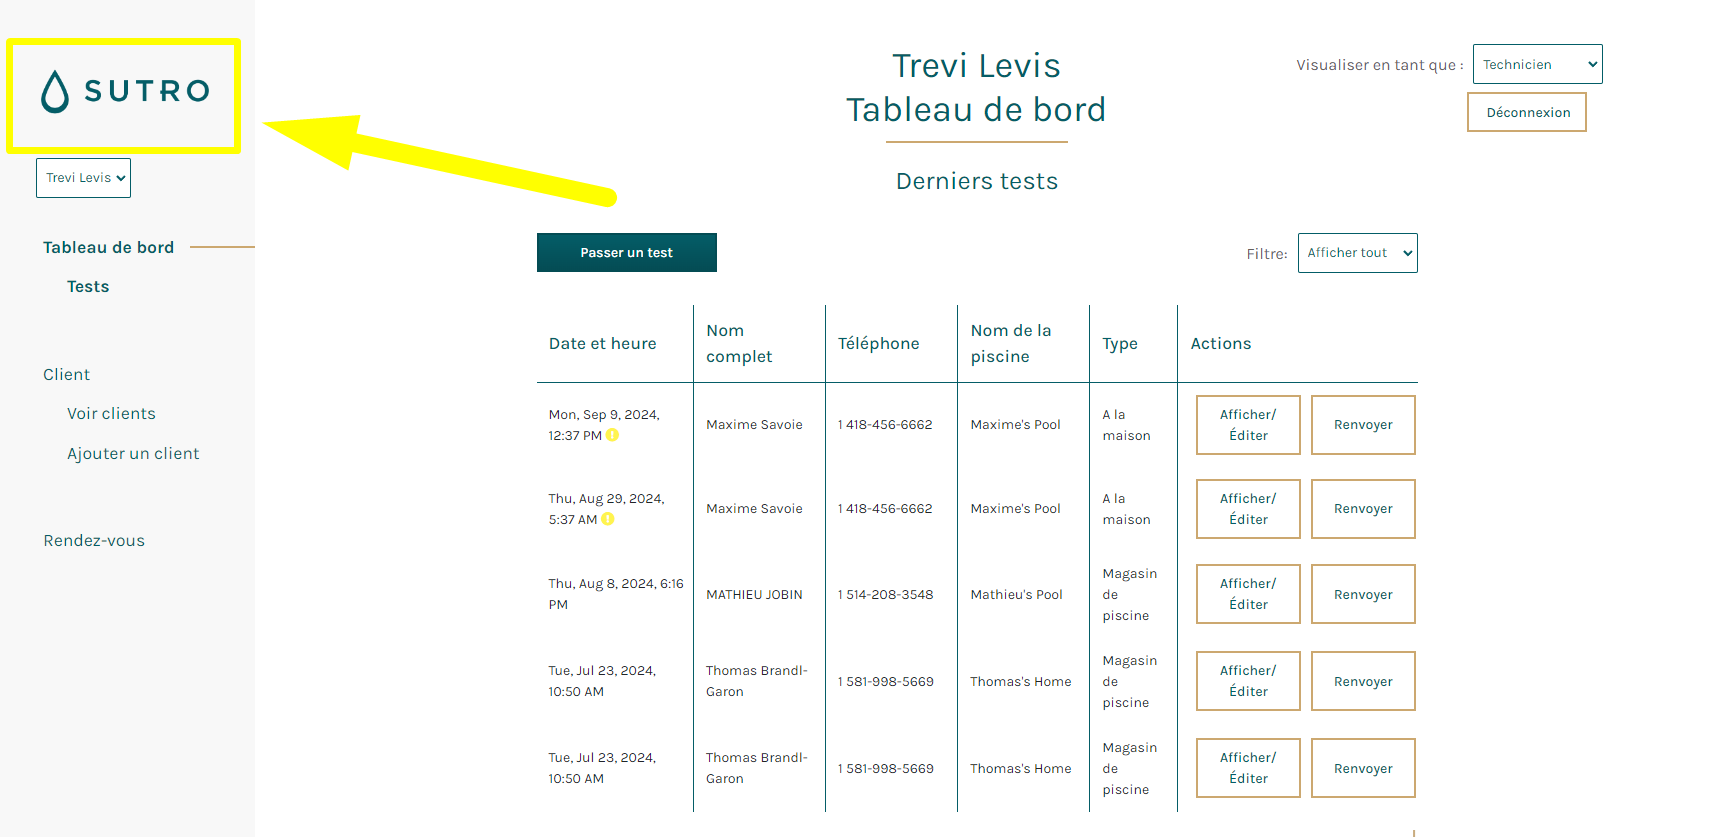
Task: Click the Téléphone column header
Action: 878,344
